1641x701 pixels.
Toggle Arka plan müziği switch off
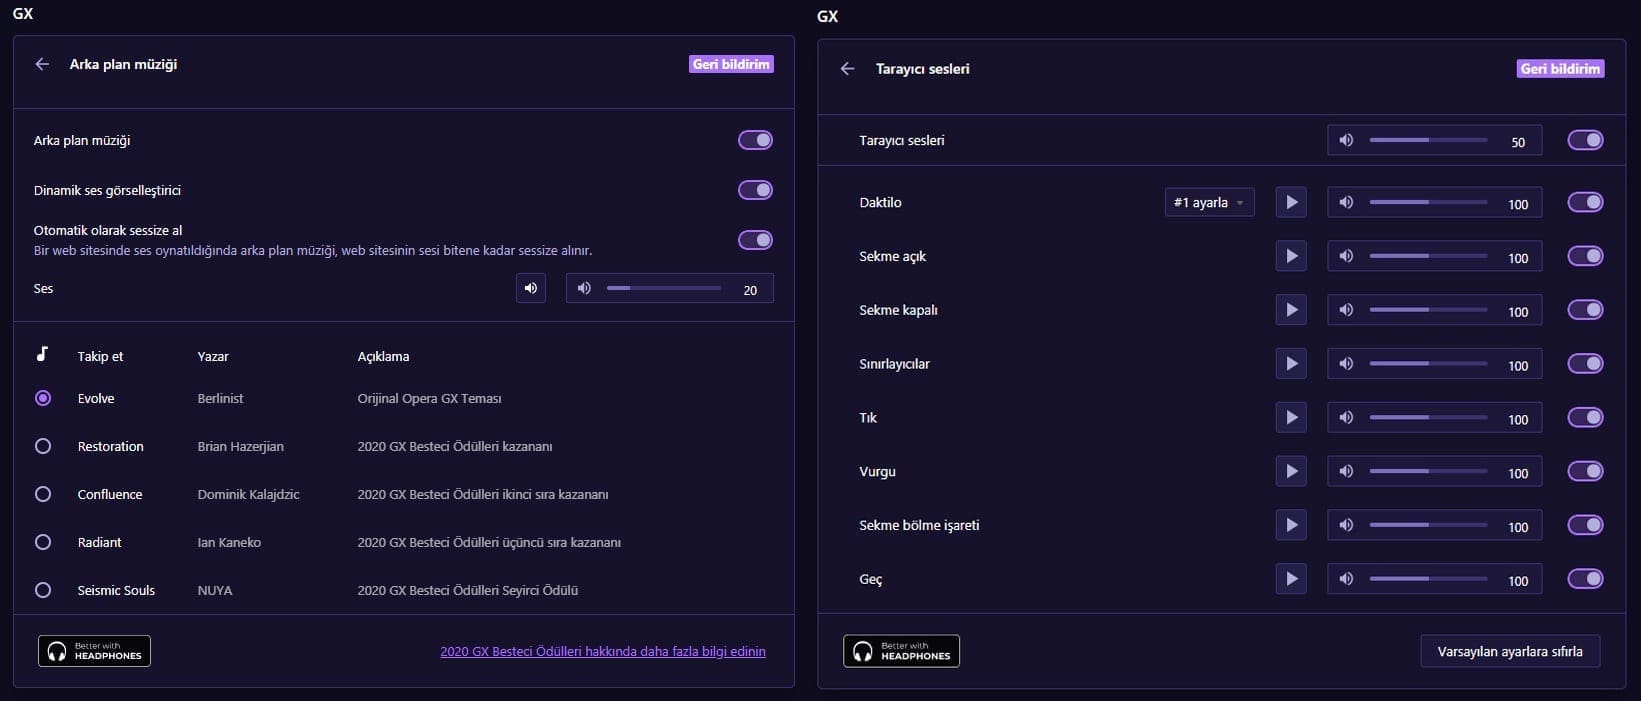pyautogui.click(x=755, y=141)
